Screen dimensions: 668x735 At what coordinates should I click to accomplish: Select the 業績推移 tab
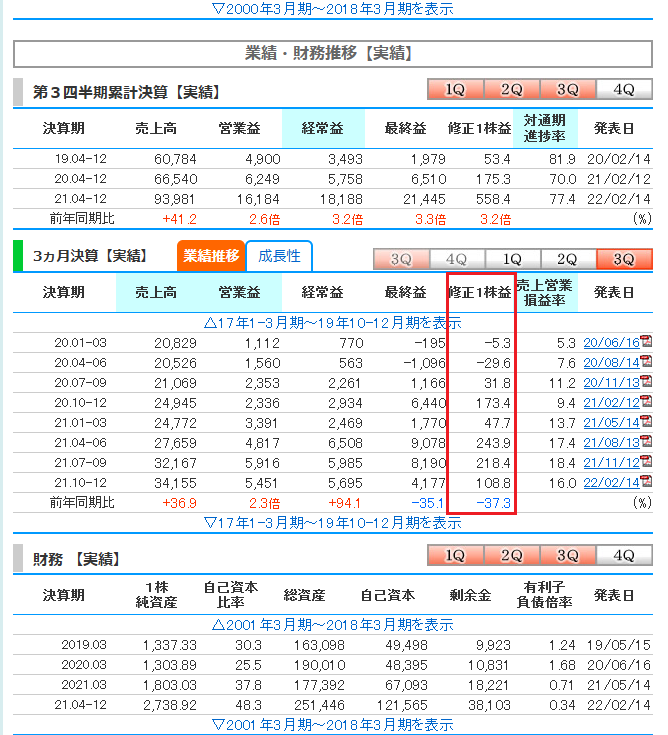click(x=211, y=256)
